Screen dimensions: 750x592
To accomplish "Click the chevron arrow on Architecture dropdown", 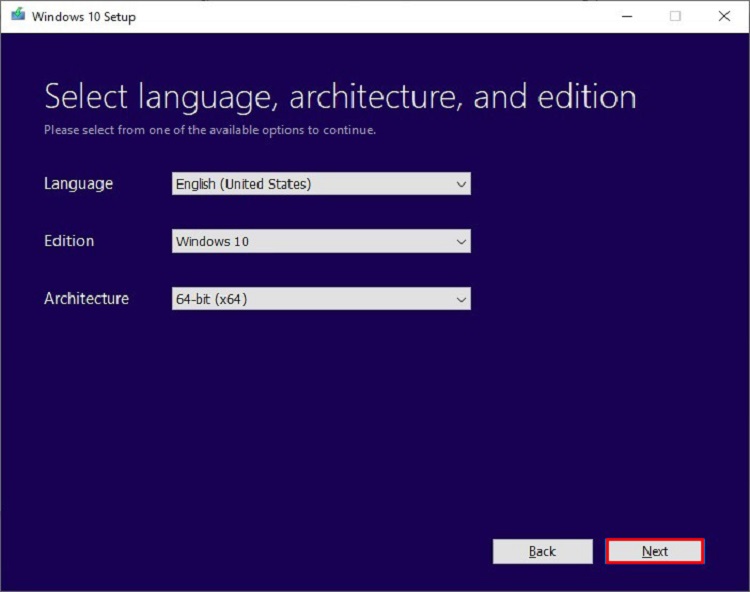I will pyautogui.click(x=460, y=298).
